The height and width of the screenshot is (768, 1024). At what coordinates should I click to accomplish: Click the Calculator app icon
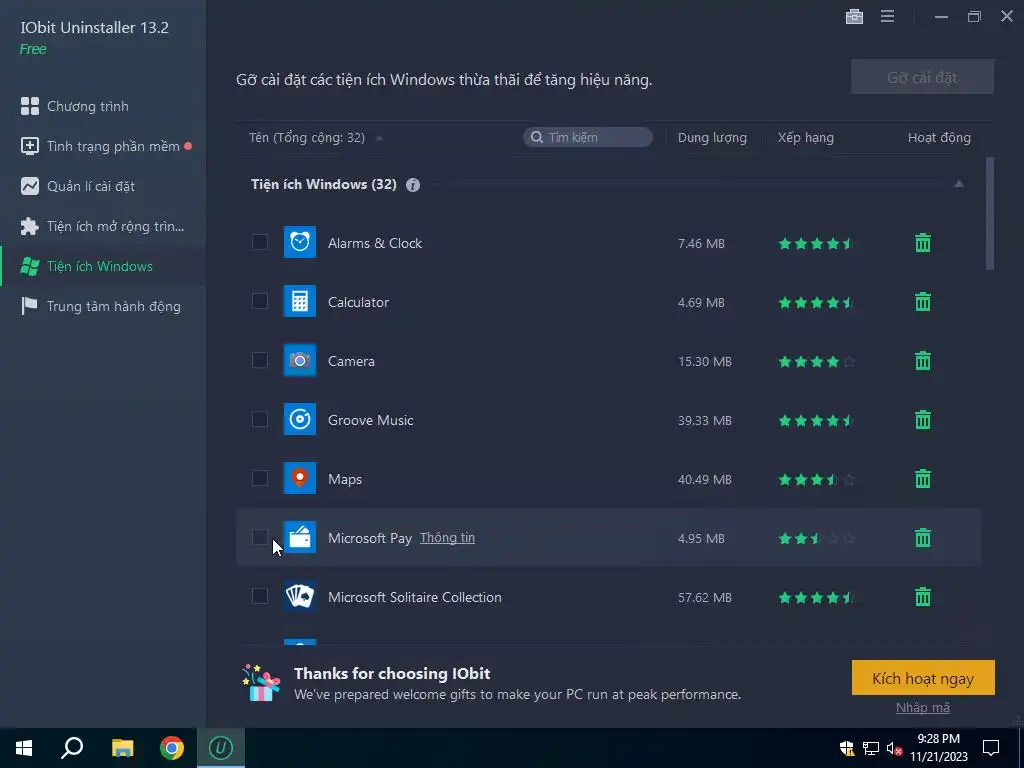point(300,301)
